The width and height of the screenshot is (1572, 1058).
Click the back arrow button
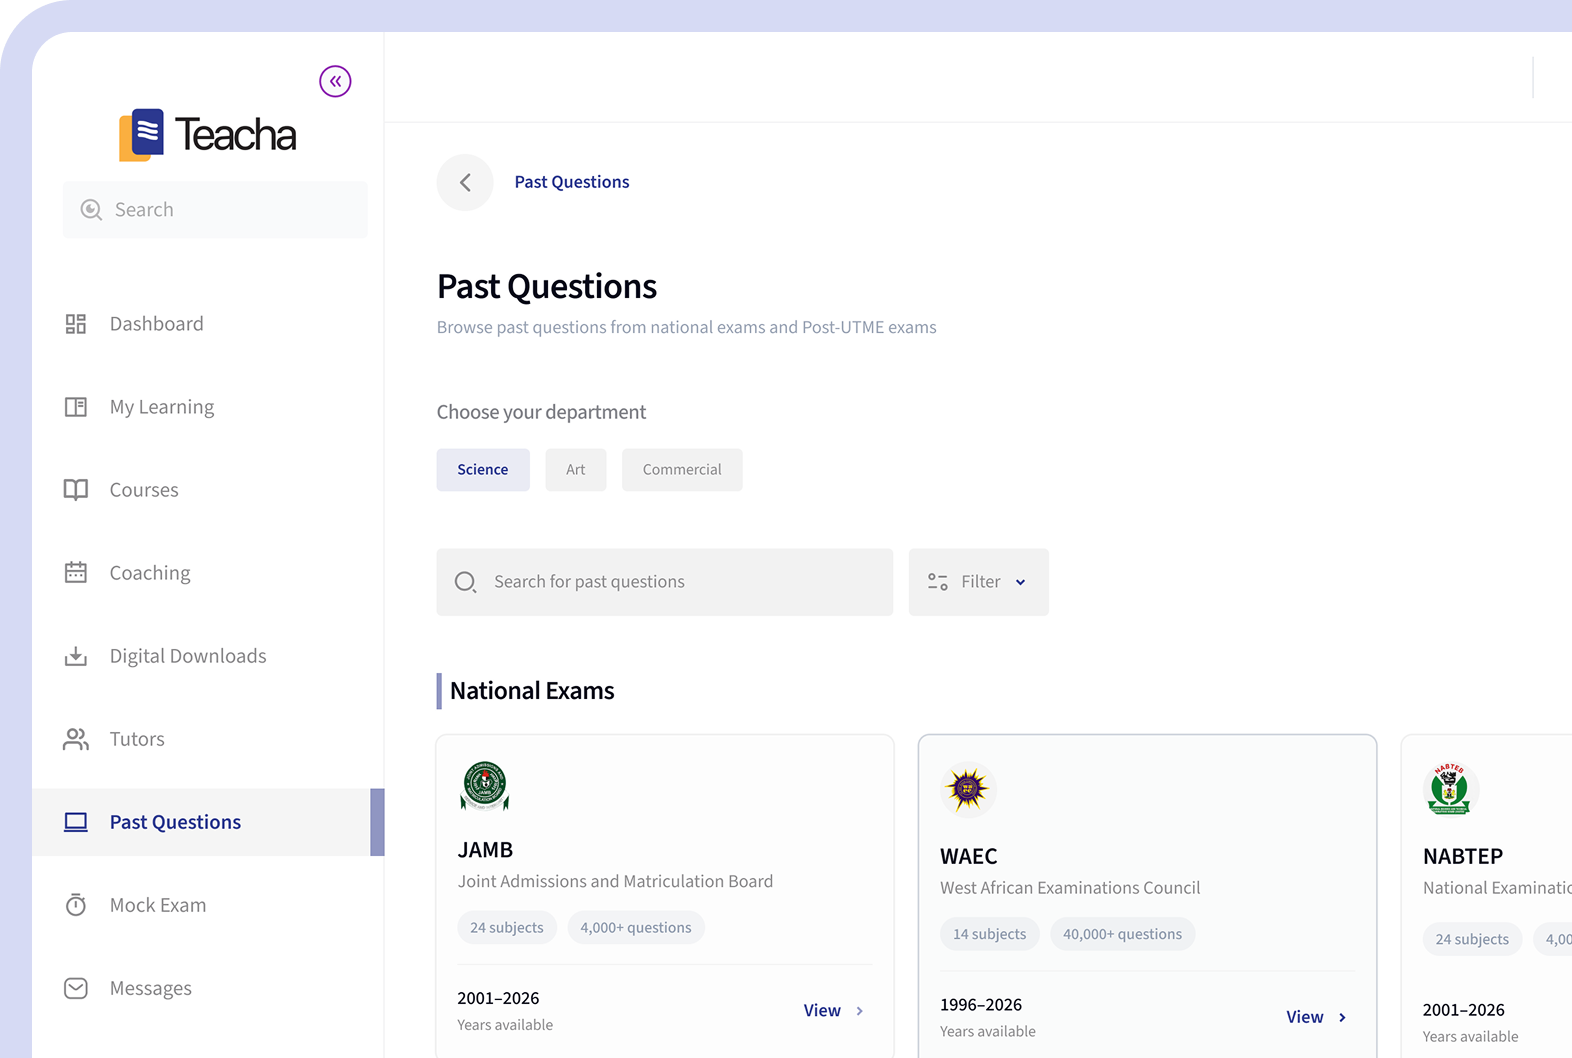click(465, 182)
